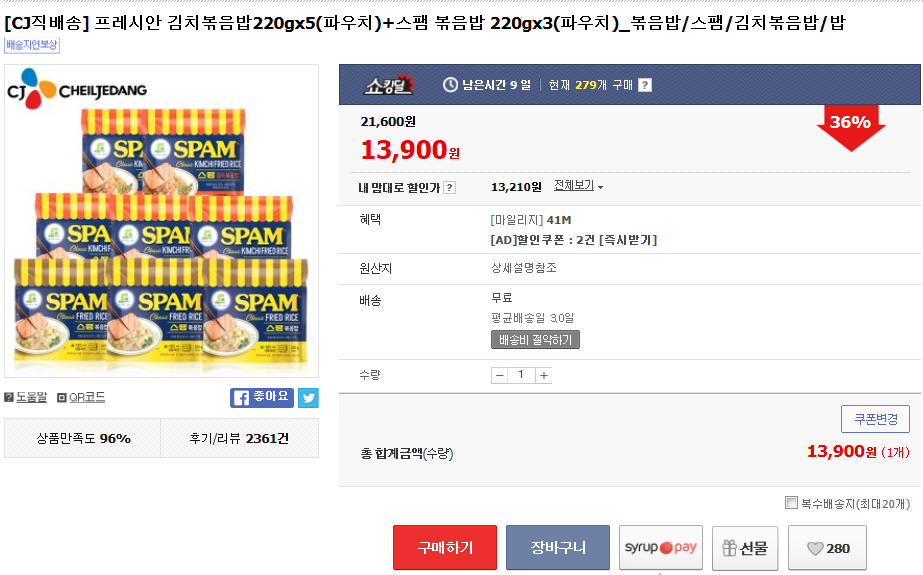This screenshot has width=923, height=575.
Task: Increase quantity with plus button
Action: point(543,375)
